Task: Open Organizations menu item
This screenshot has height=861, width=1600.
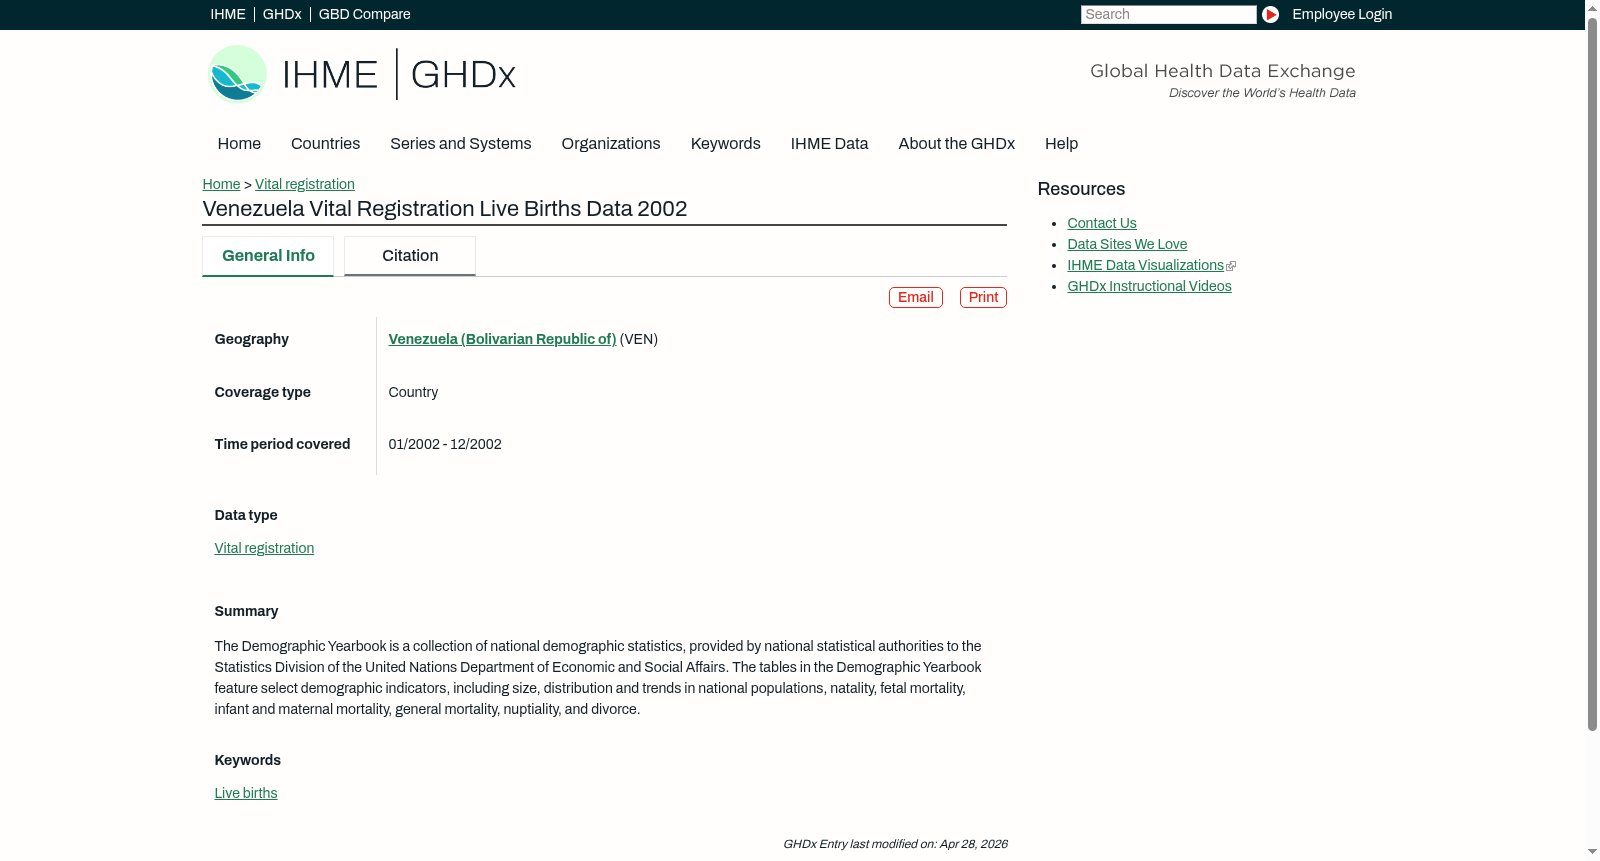Action: (x=611, y=144)
